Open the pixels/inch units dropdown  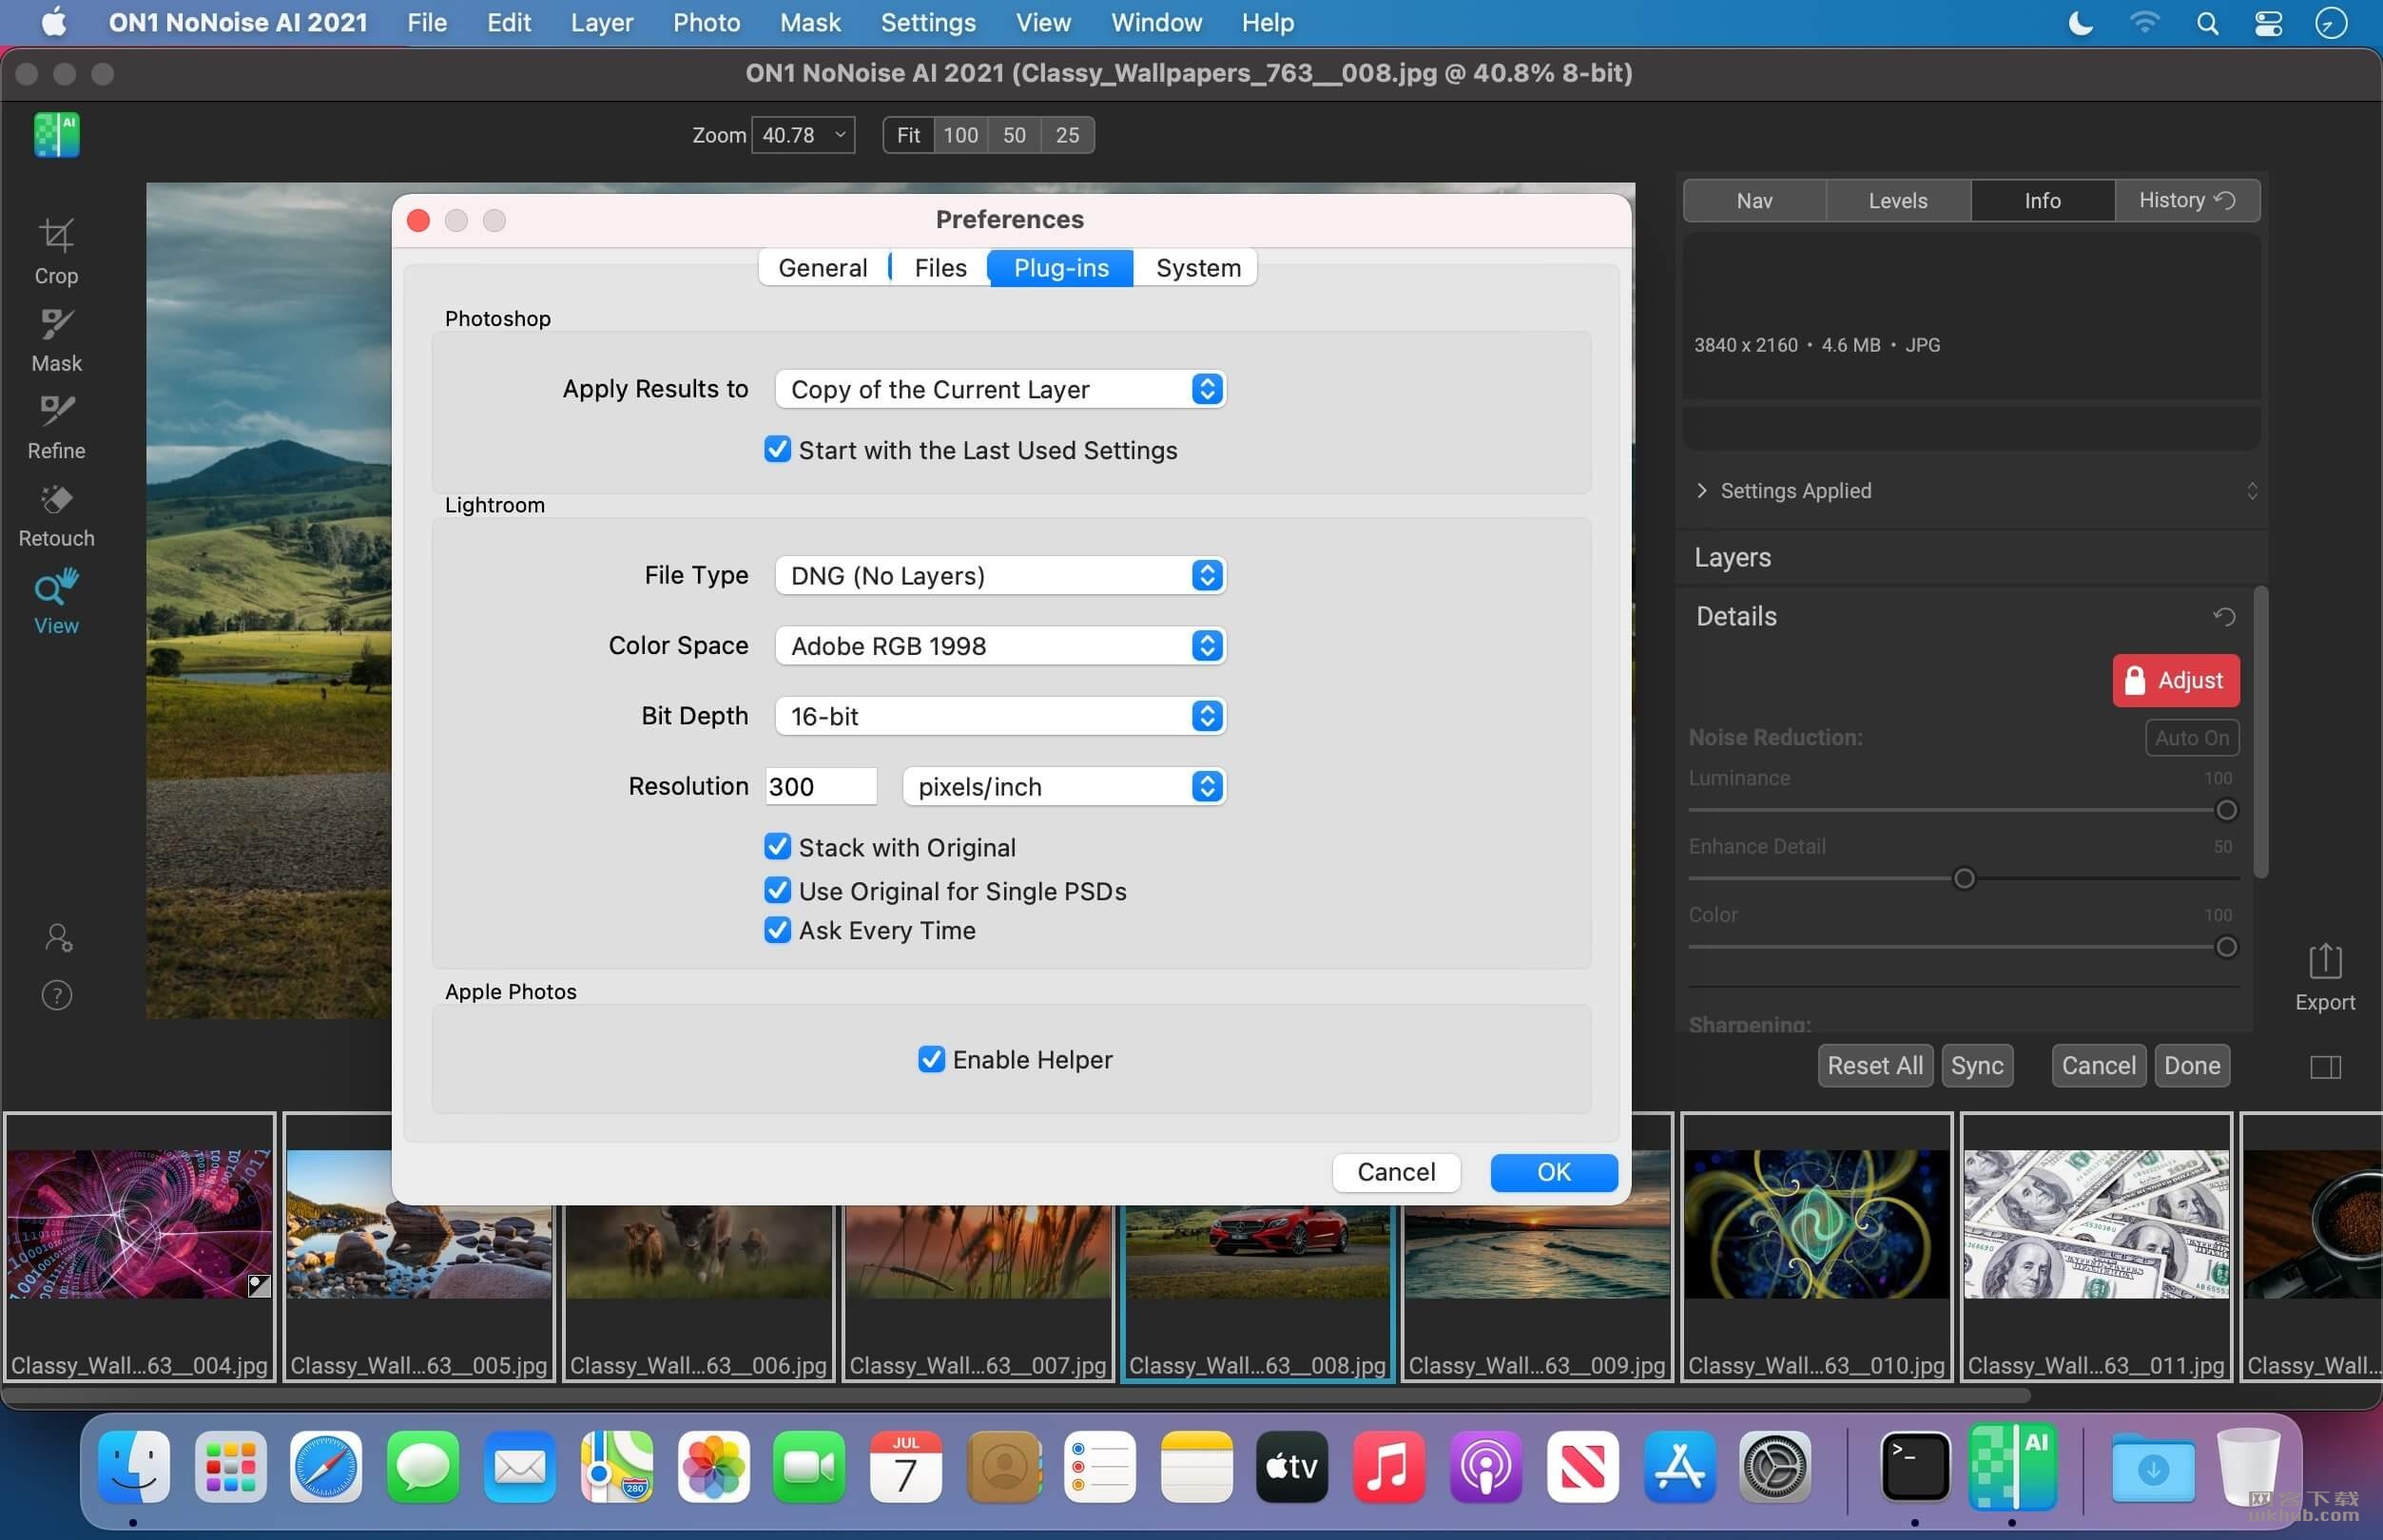click(1063, 786)
